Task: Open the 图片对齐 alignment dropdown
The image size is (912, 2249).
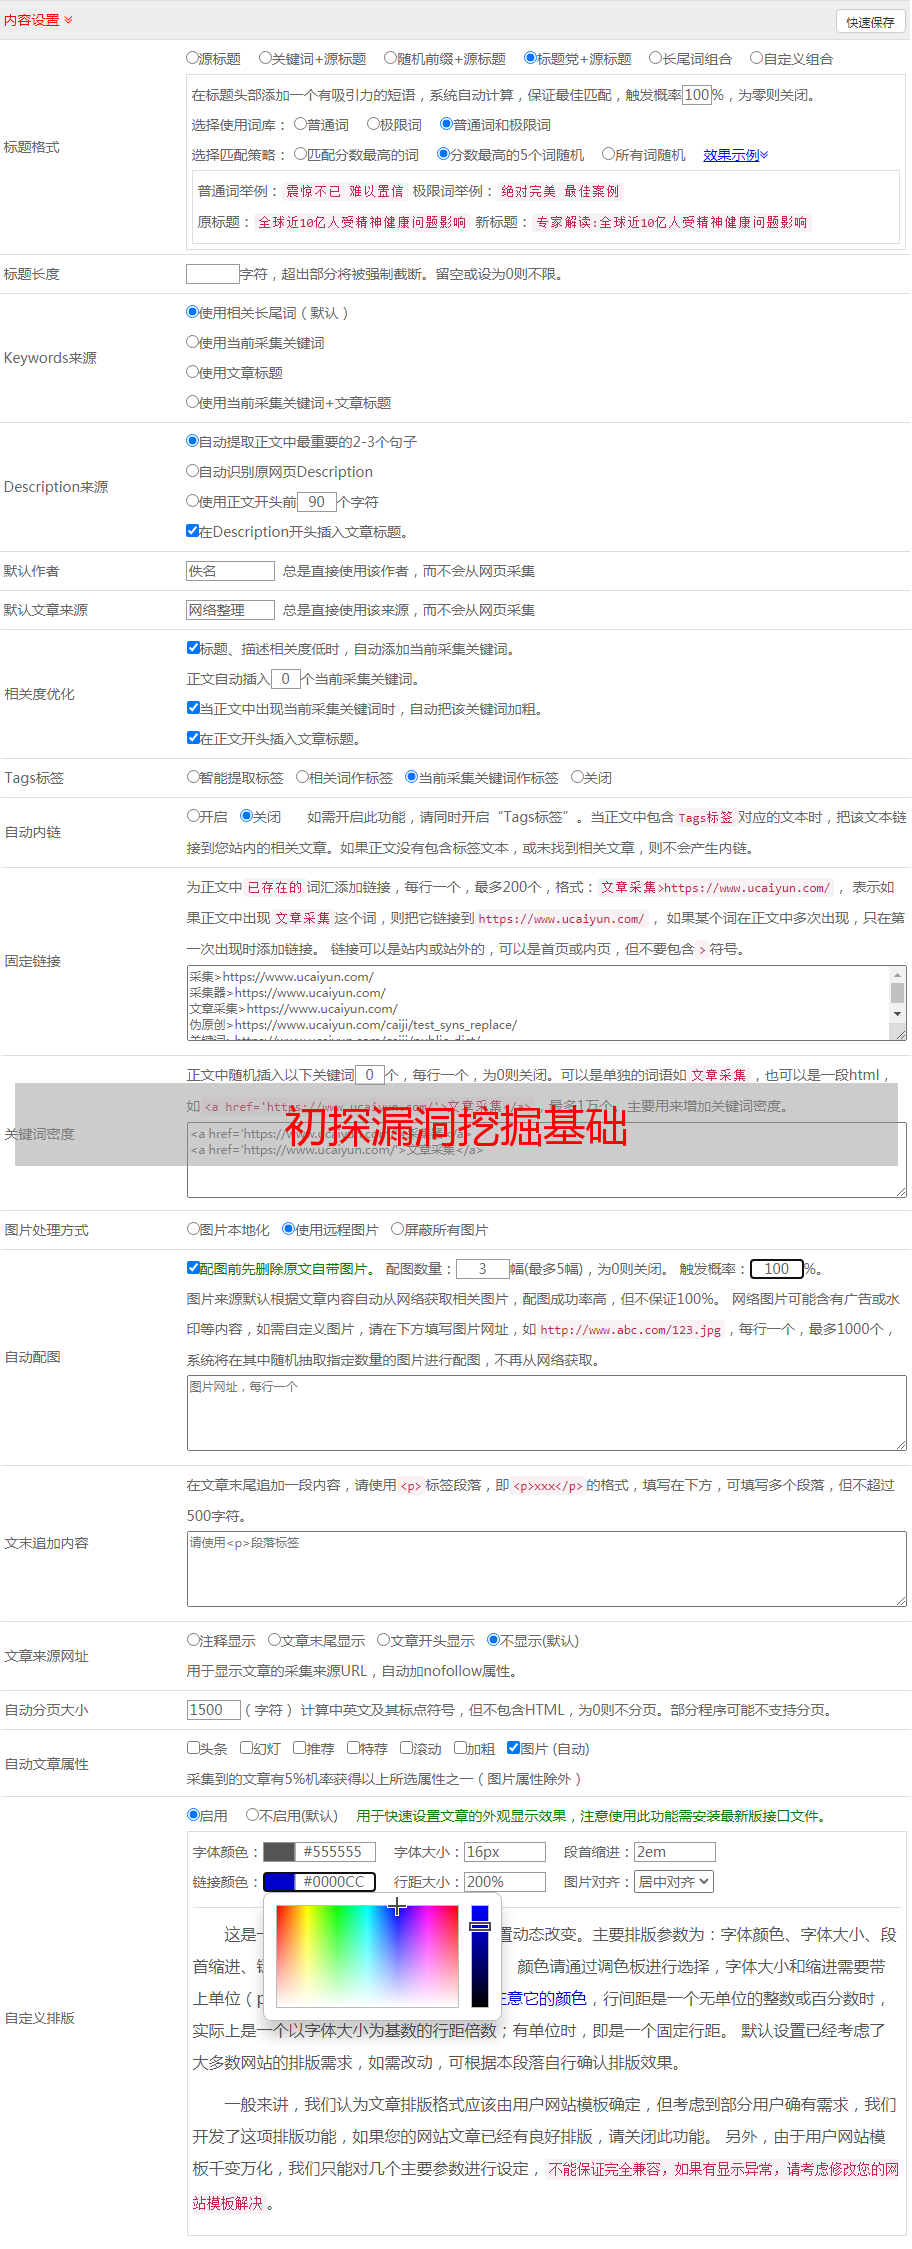Action: (675, 1882)
